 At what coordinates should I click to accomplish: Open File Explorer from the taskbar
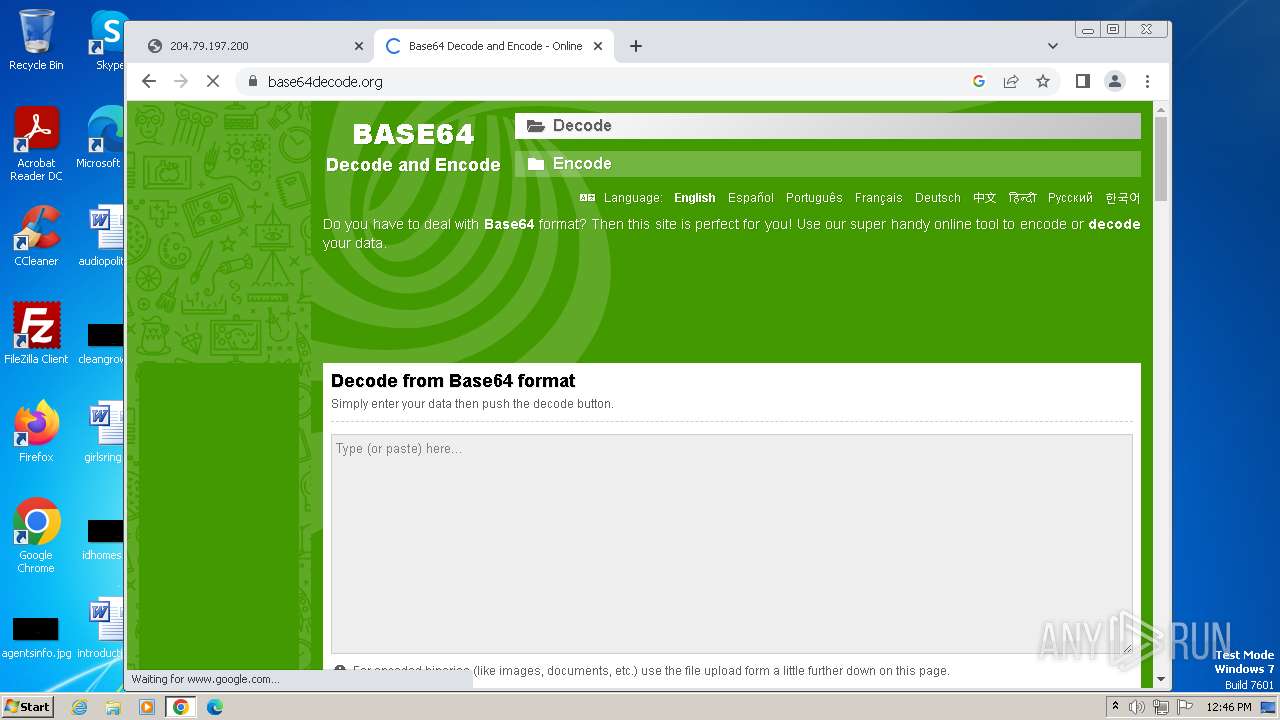113,707
